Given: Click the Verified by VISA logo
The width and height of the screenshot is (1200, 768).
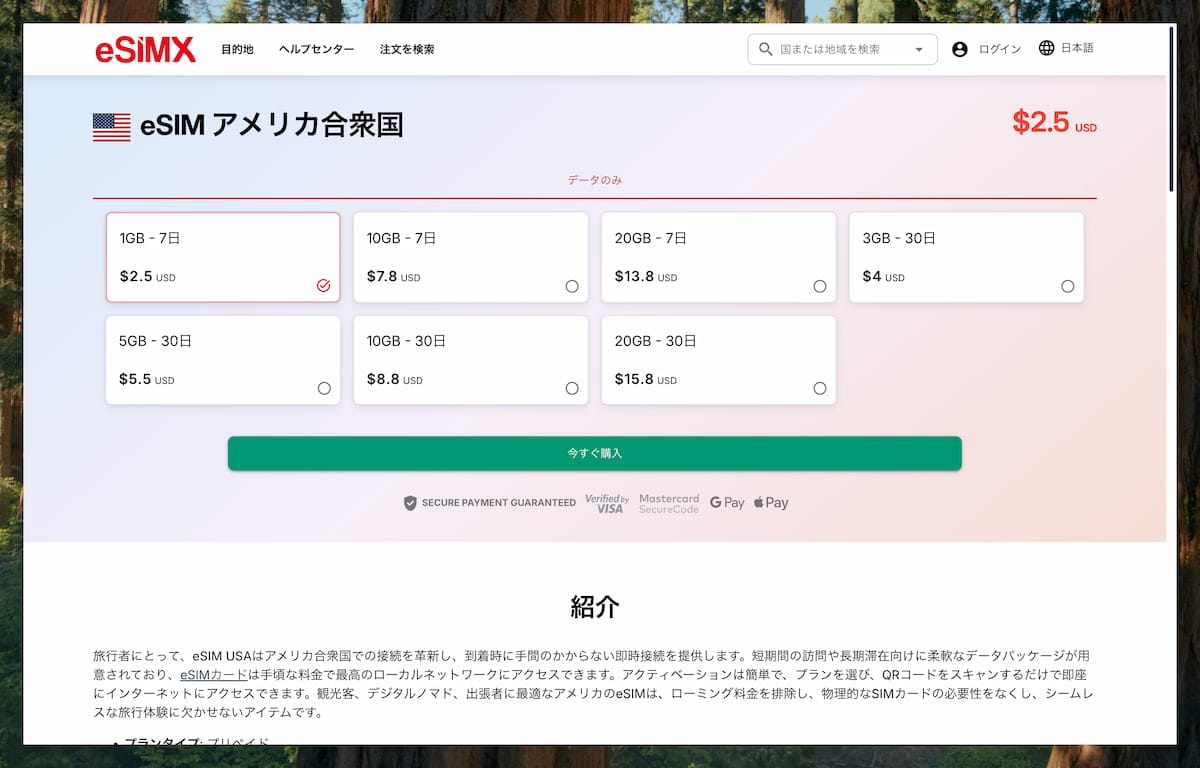Looking at the screenshot, I should (x=607, y=503).
